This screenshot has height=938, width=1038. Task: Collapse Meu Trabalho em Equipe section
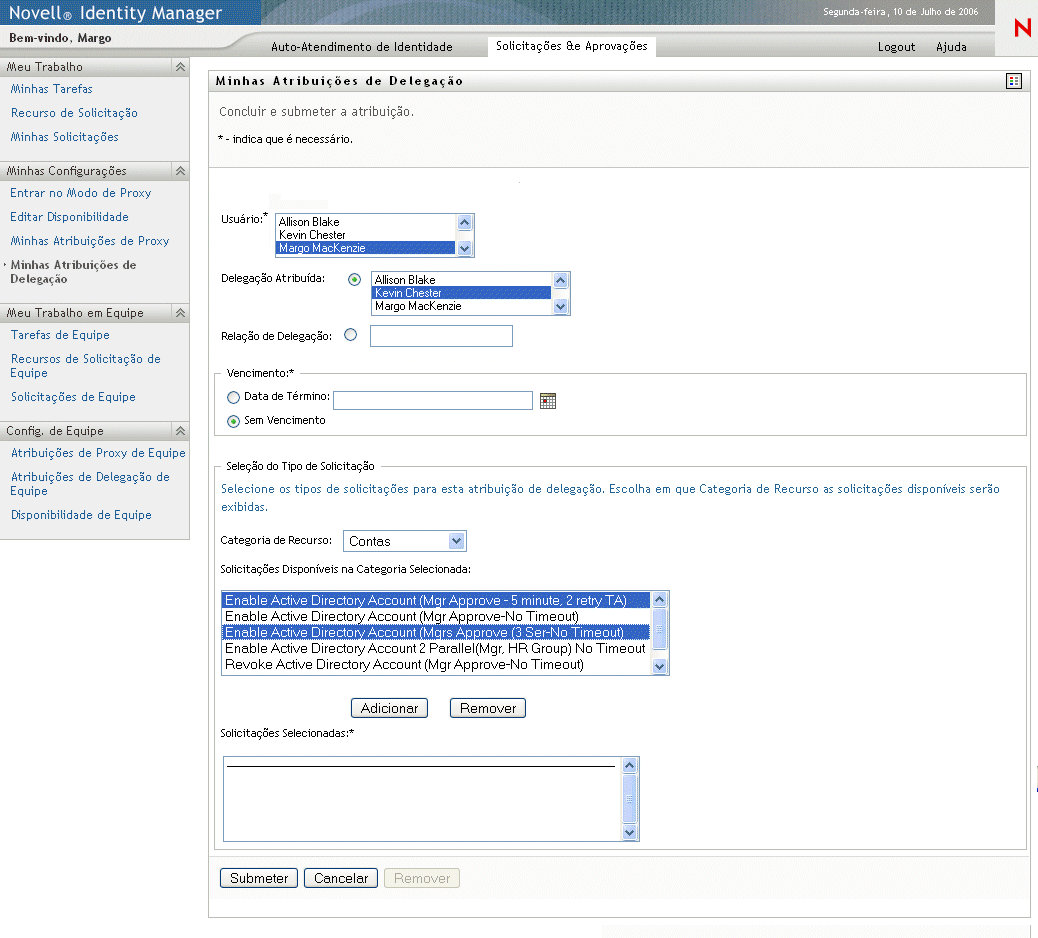[180, 313]
